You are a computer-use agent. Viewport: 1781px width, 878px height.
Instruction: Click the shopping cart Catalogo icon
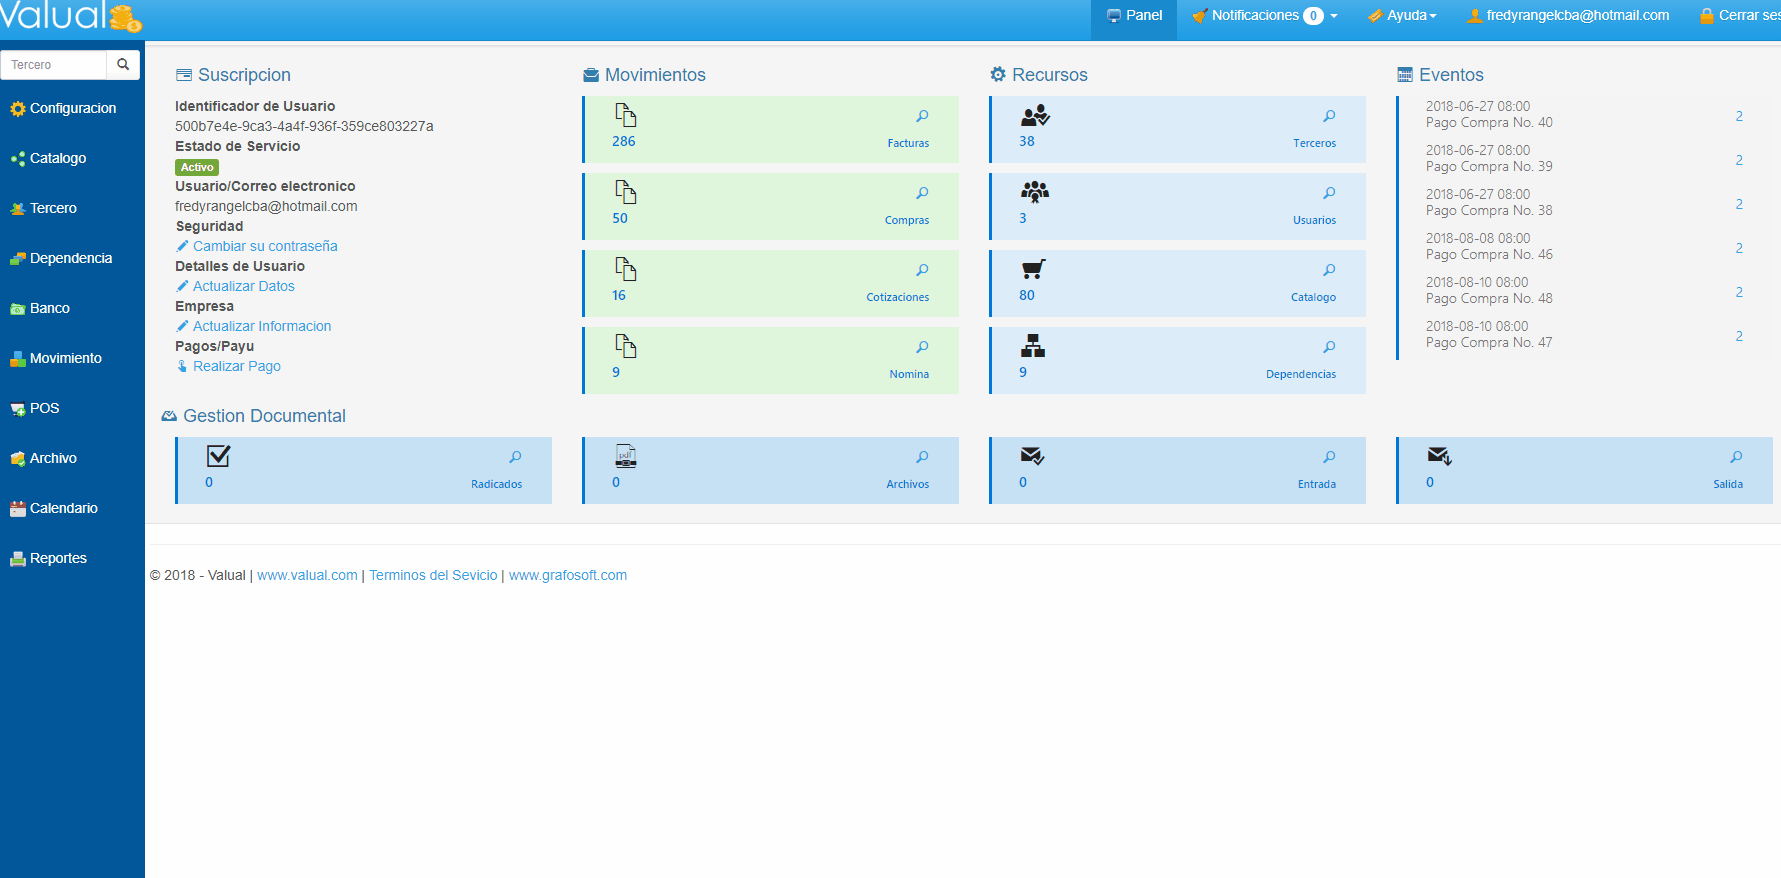pos(1033,269)
